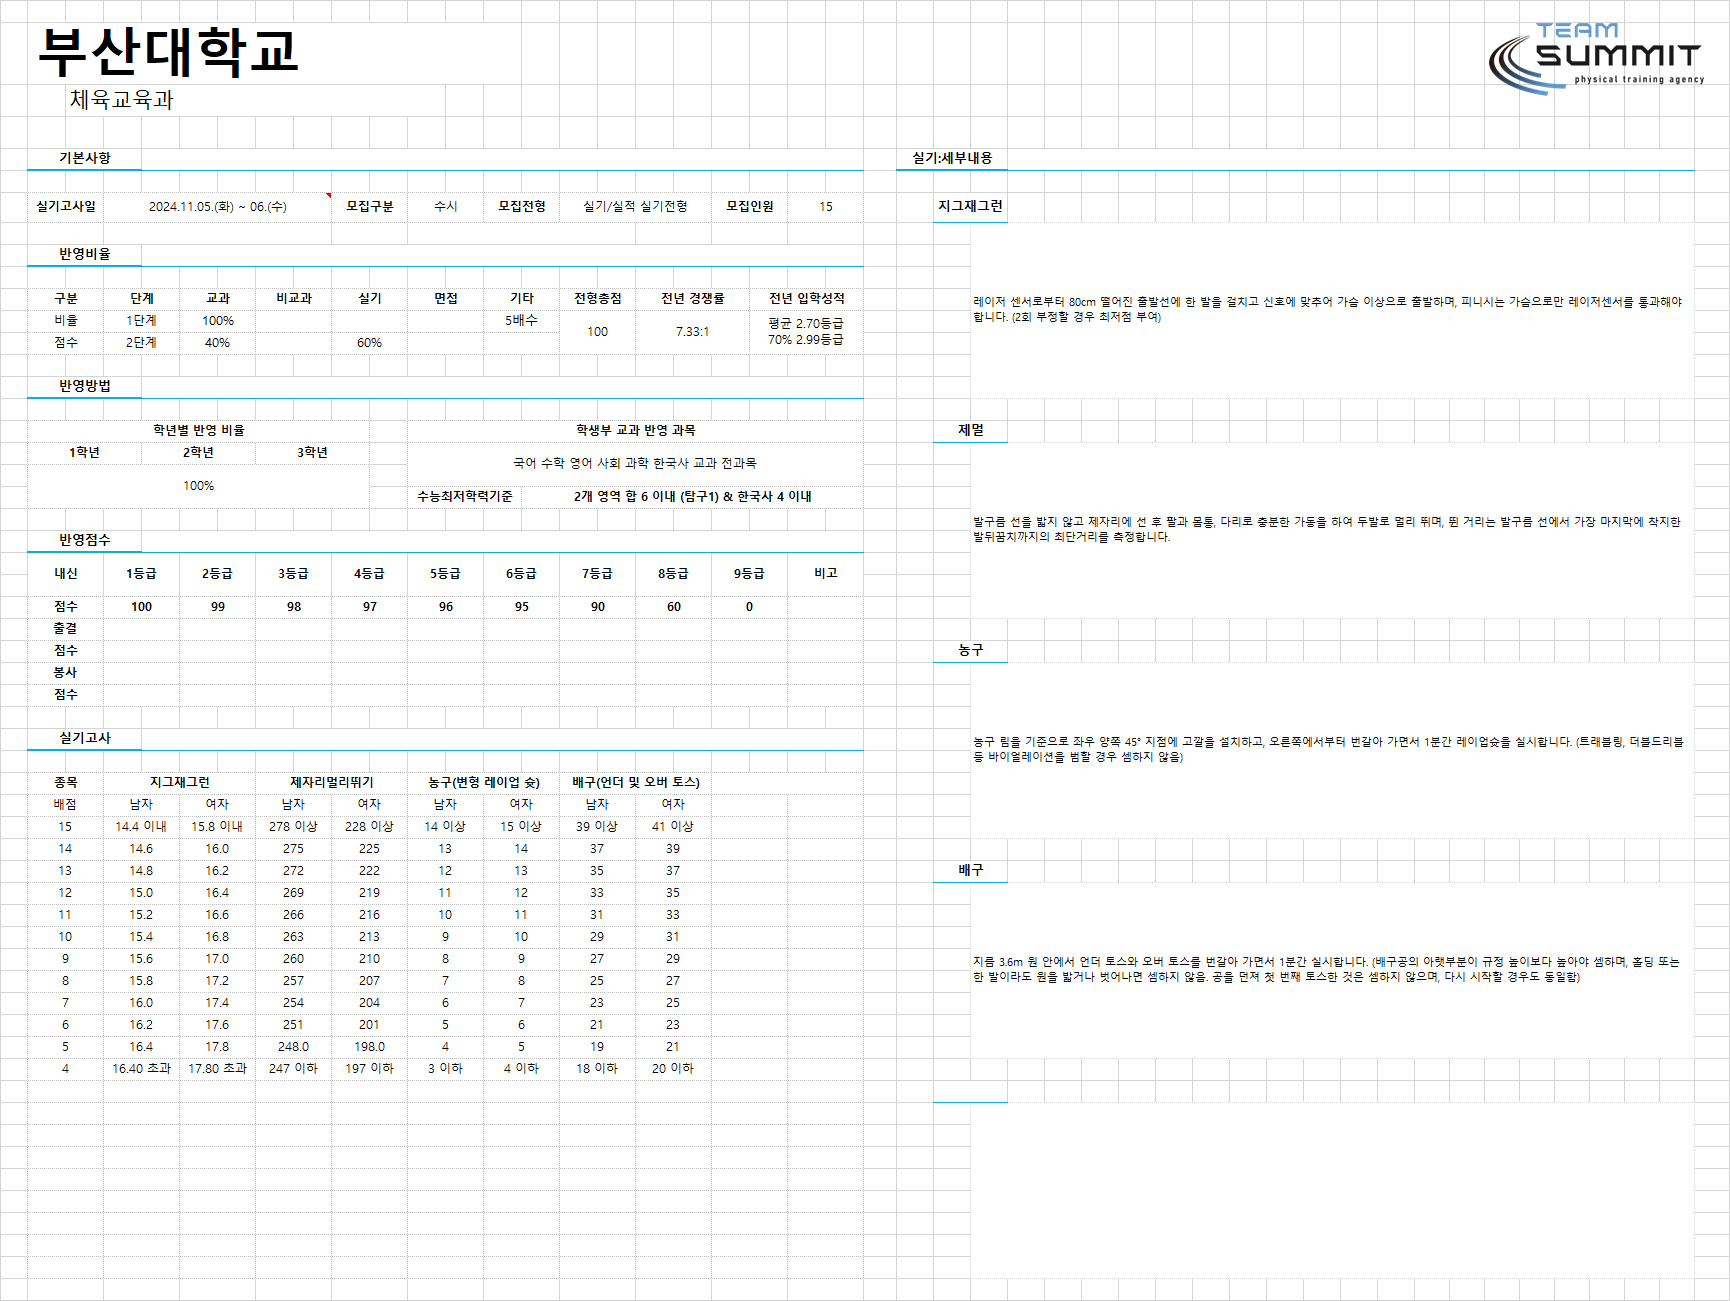Click the 수시 cell
This screenshot has height=1301, width=1730.
[446, 206]
